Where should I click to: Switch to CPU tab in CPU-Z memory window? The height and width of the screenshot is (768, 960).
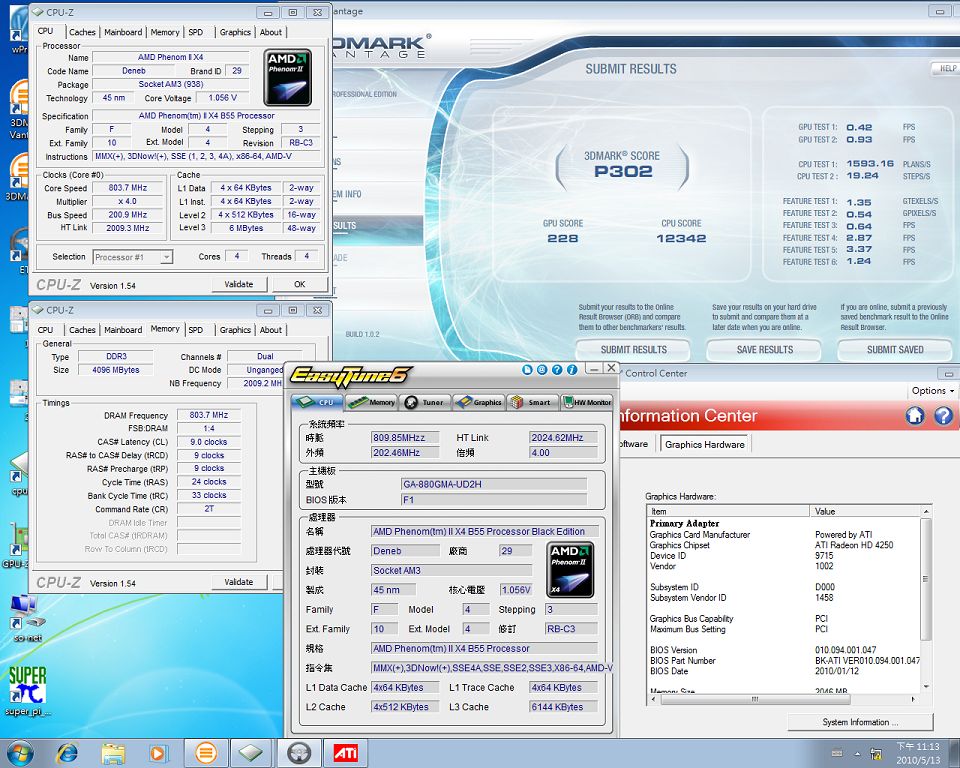coord(45,329)
